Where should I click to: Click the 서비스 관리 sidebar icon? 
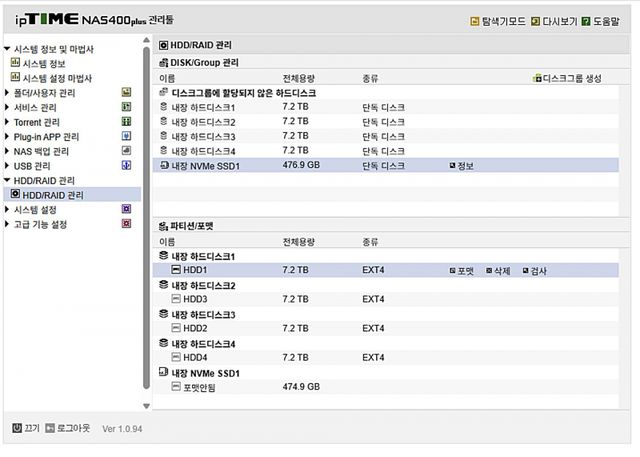[x=126, y=107]
